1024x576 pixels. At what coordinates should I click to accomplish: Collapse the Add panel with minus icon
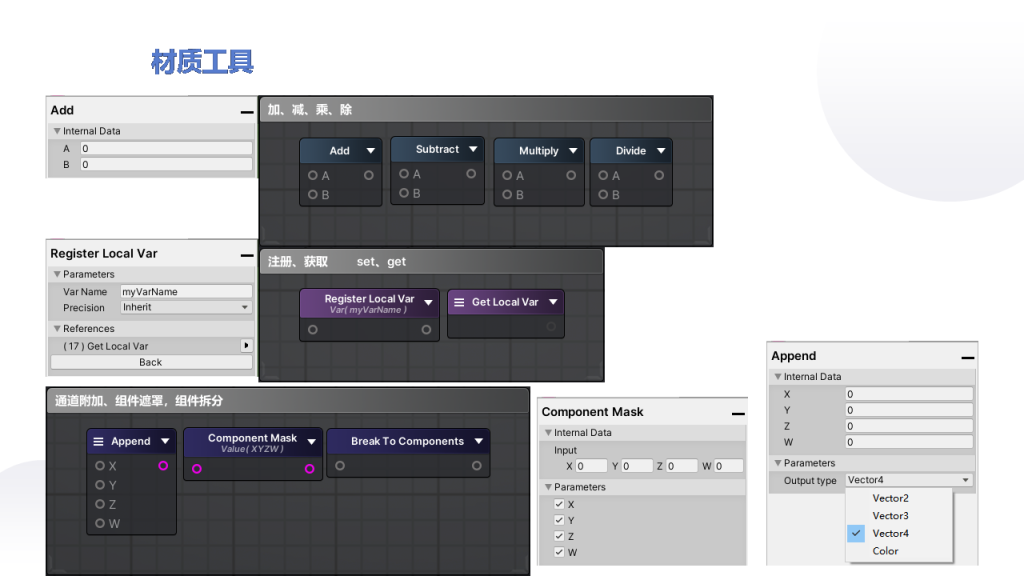click(x=246, y=112)
